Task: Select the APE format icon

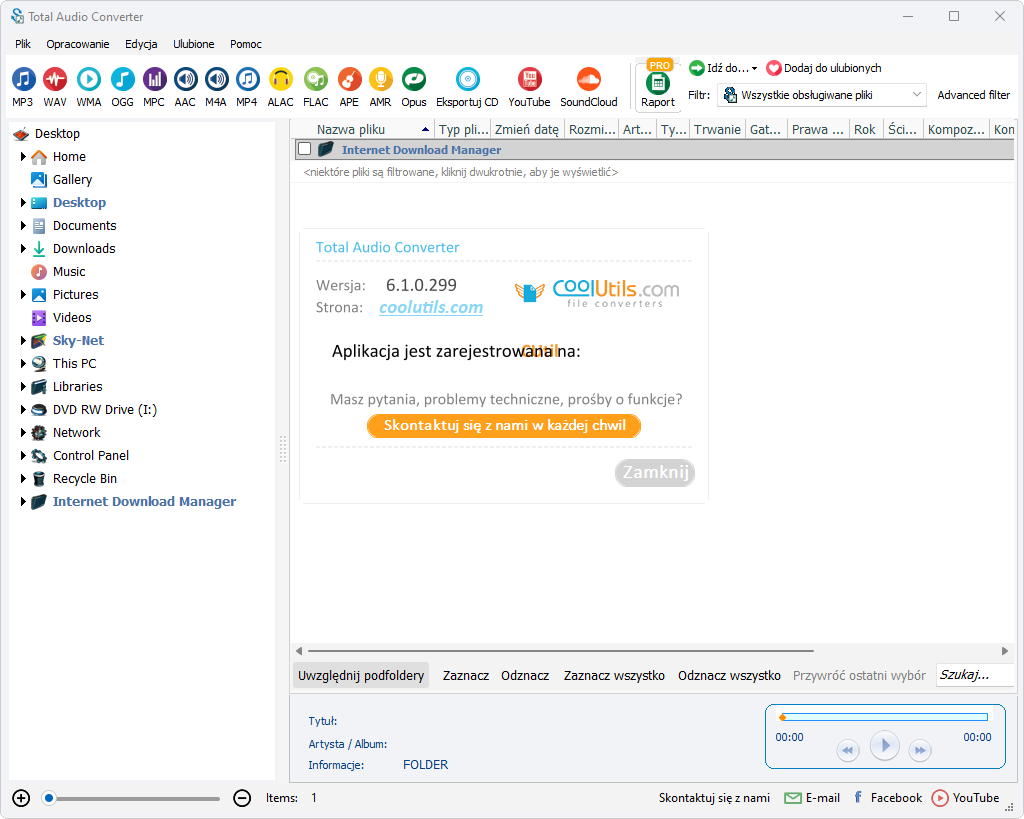Action: [x=349, y=87]
